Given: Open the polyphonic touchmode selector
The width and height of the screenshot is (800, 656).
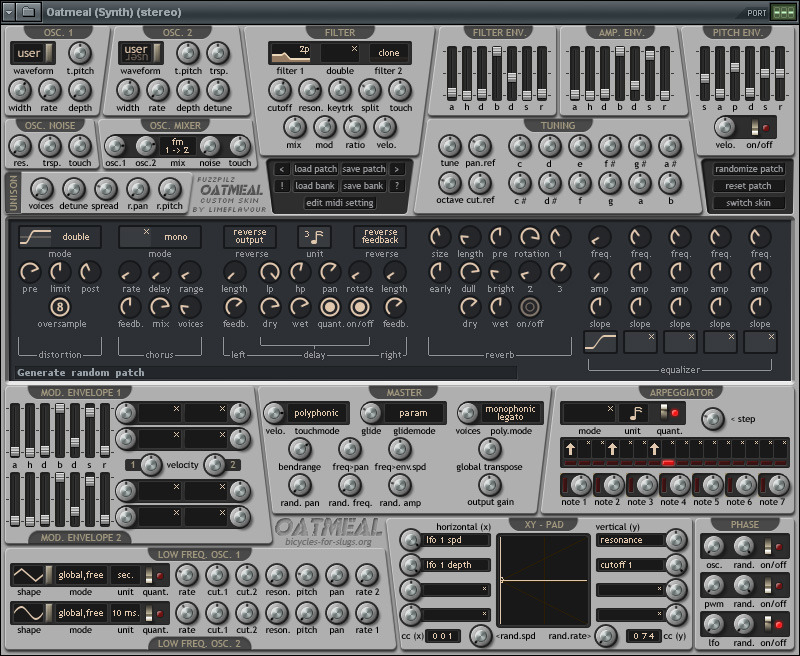Looking at the screenshot, I should (x=316, y=413).
